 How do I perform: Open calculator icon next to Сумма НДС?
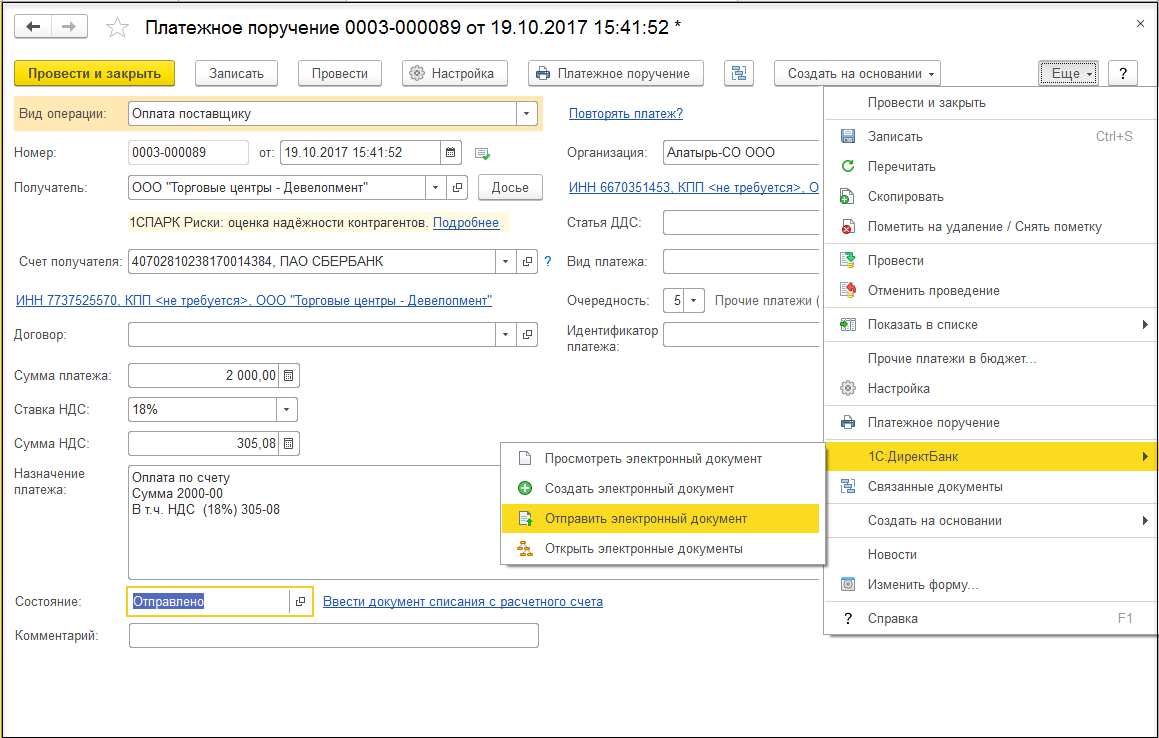point(288,443)
